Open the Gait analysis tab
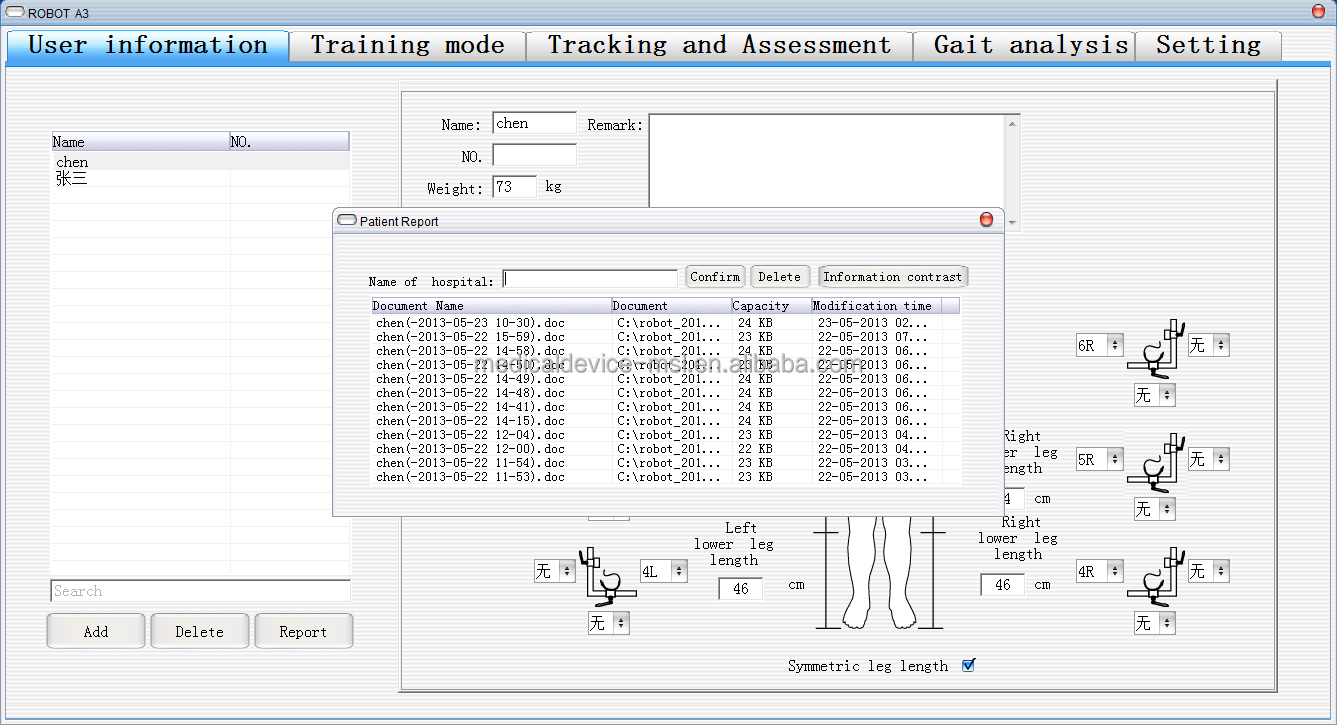The image size is (1337, 725). point(1030,46)
